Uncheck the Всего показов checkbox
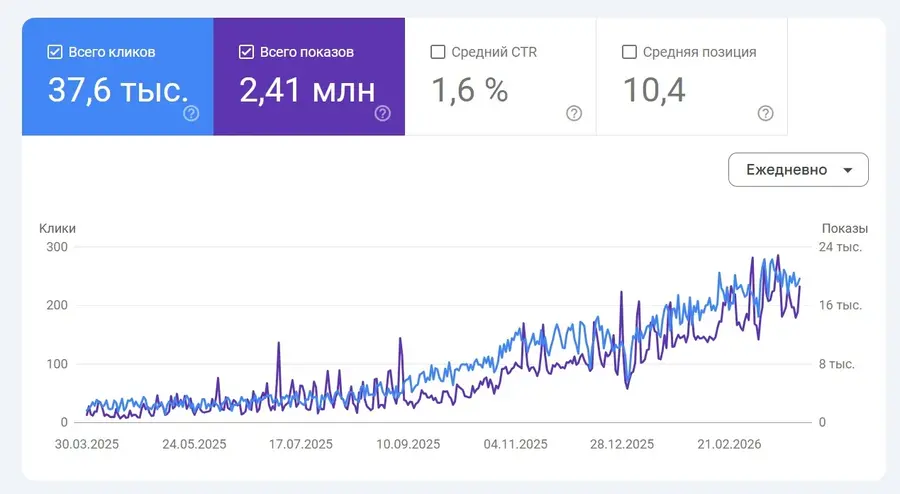Screen dimensions: 900x494 click(247, 52)
